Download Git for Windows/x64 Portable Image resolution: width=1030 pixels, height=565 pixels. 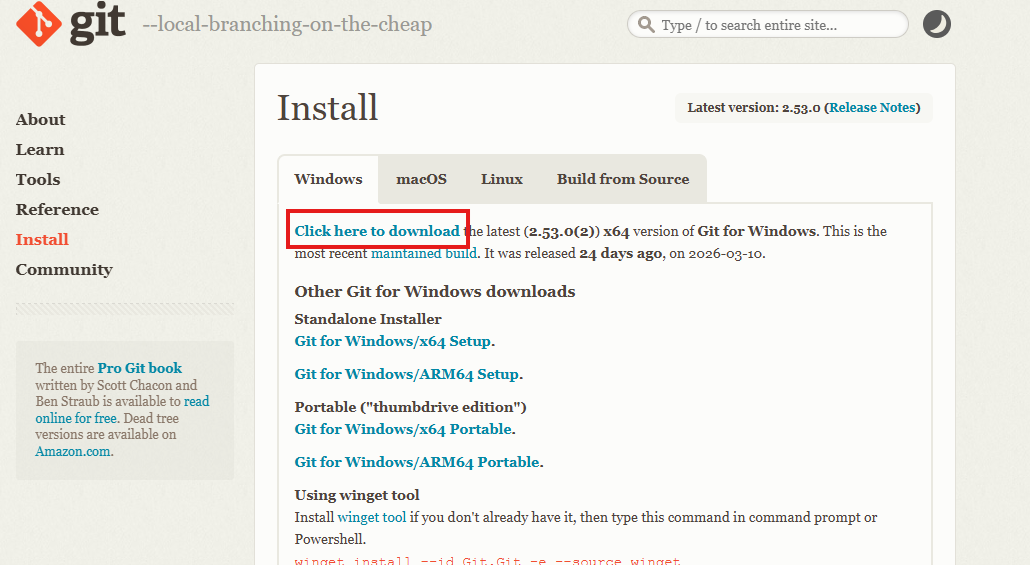pyautogui.click(x=403, y=429)
